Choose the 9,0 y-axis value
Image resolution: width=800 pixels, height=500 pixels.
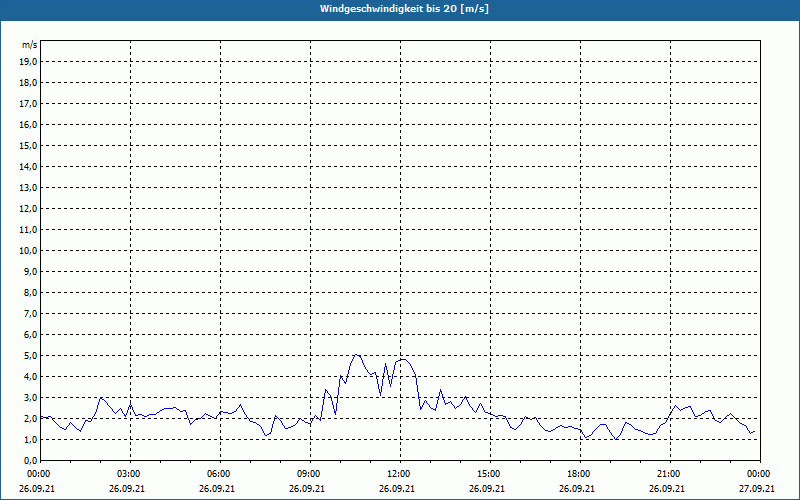coord(30,271)
